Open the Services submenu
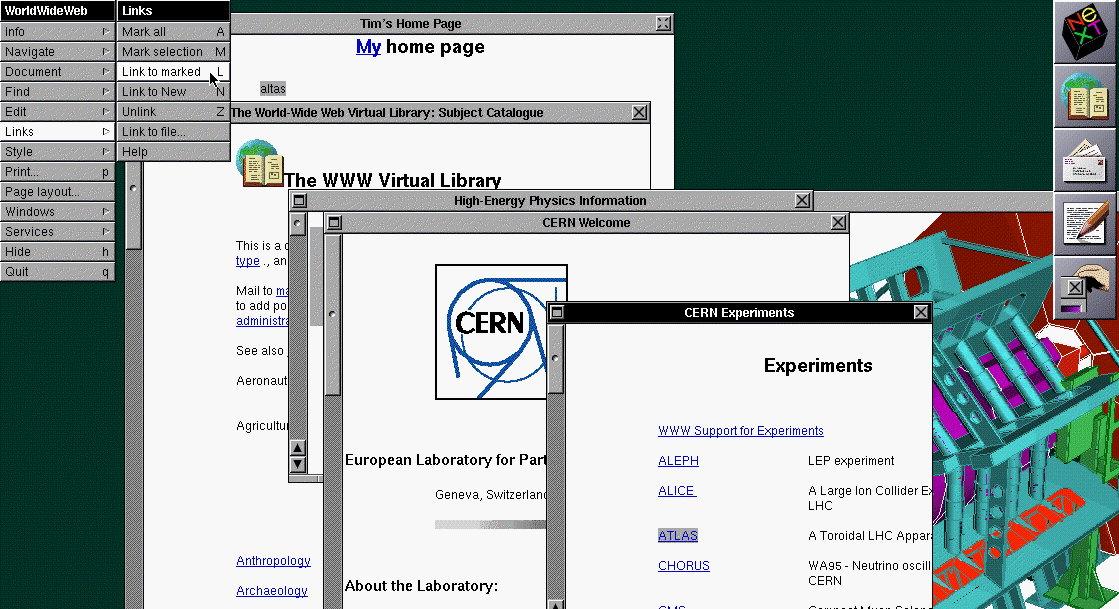 (57, 231)
